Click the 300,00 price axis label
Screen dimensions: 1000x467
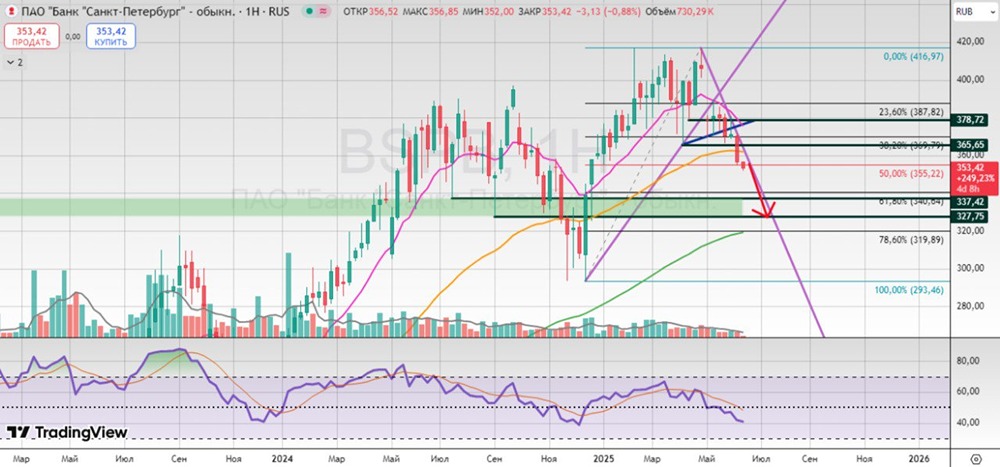click(973, 268)
